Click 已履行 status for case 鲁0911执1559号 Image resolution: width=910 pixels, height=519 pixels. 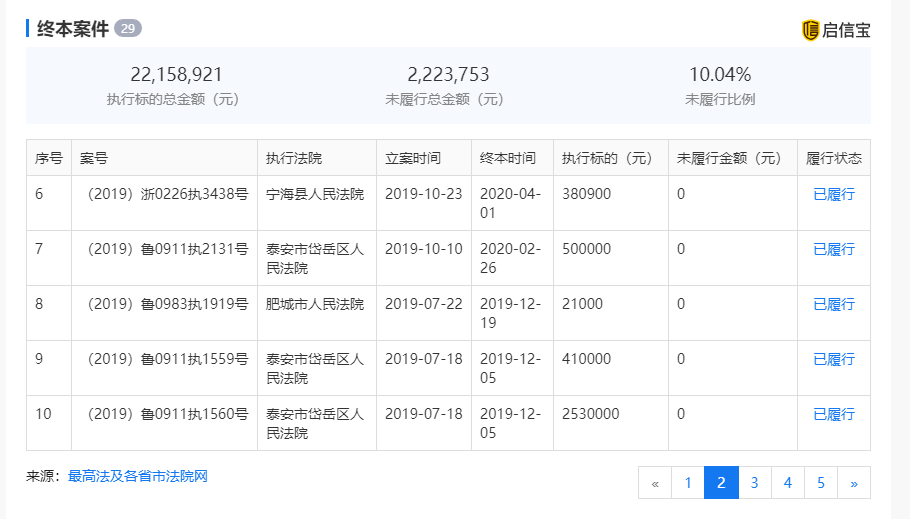pyautogui.click(x=834, y=359)
